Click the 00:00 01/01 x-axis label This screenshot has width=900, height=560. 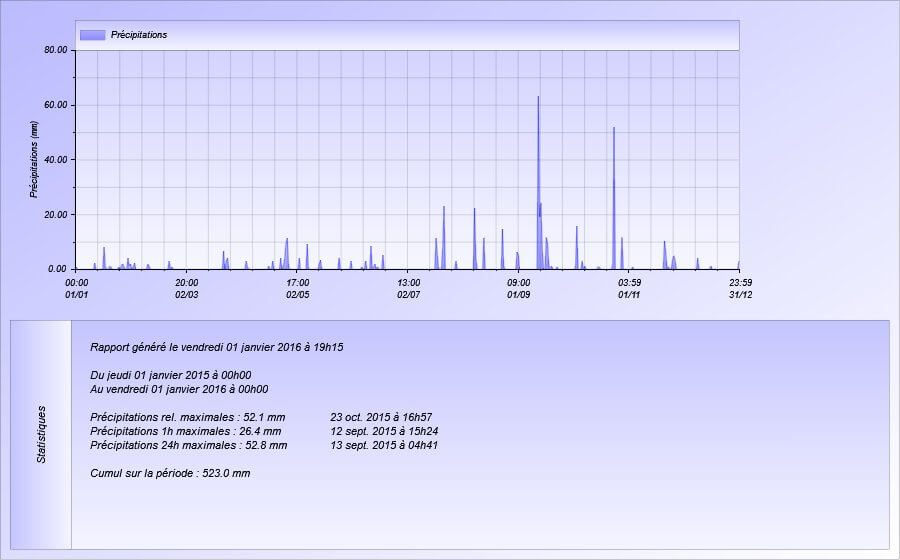click(x=77, y=289)
